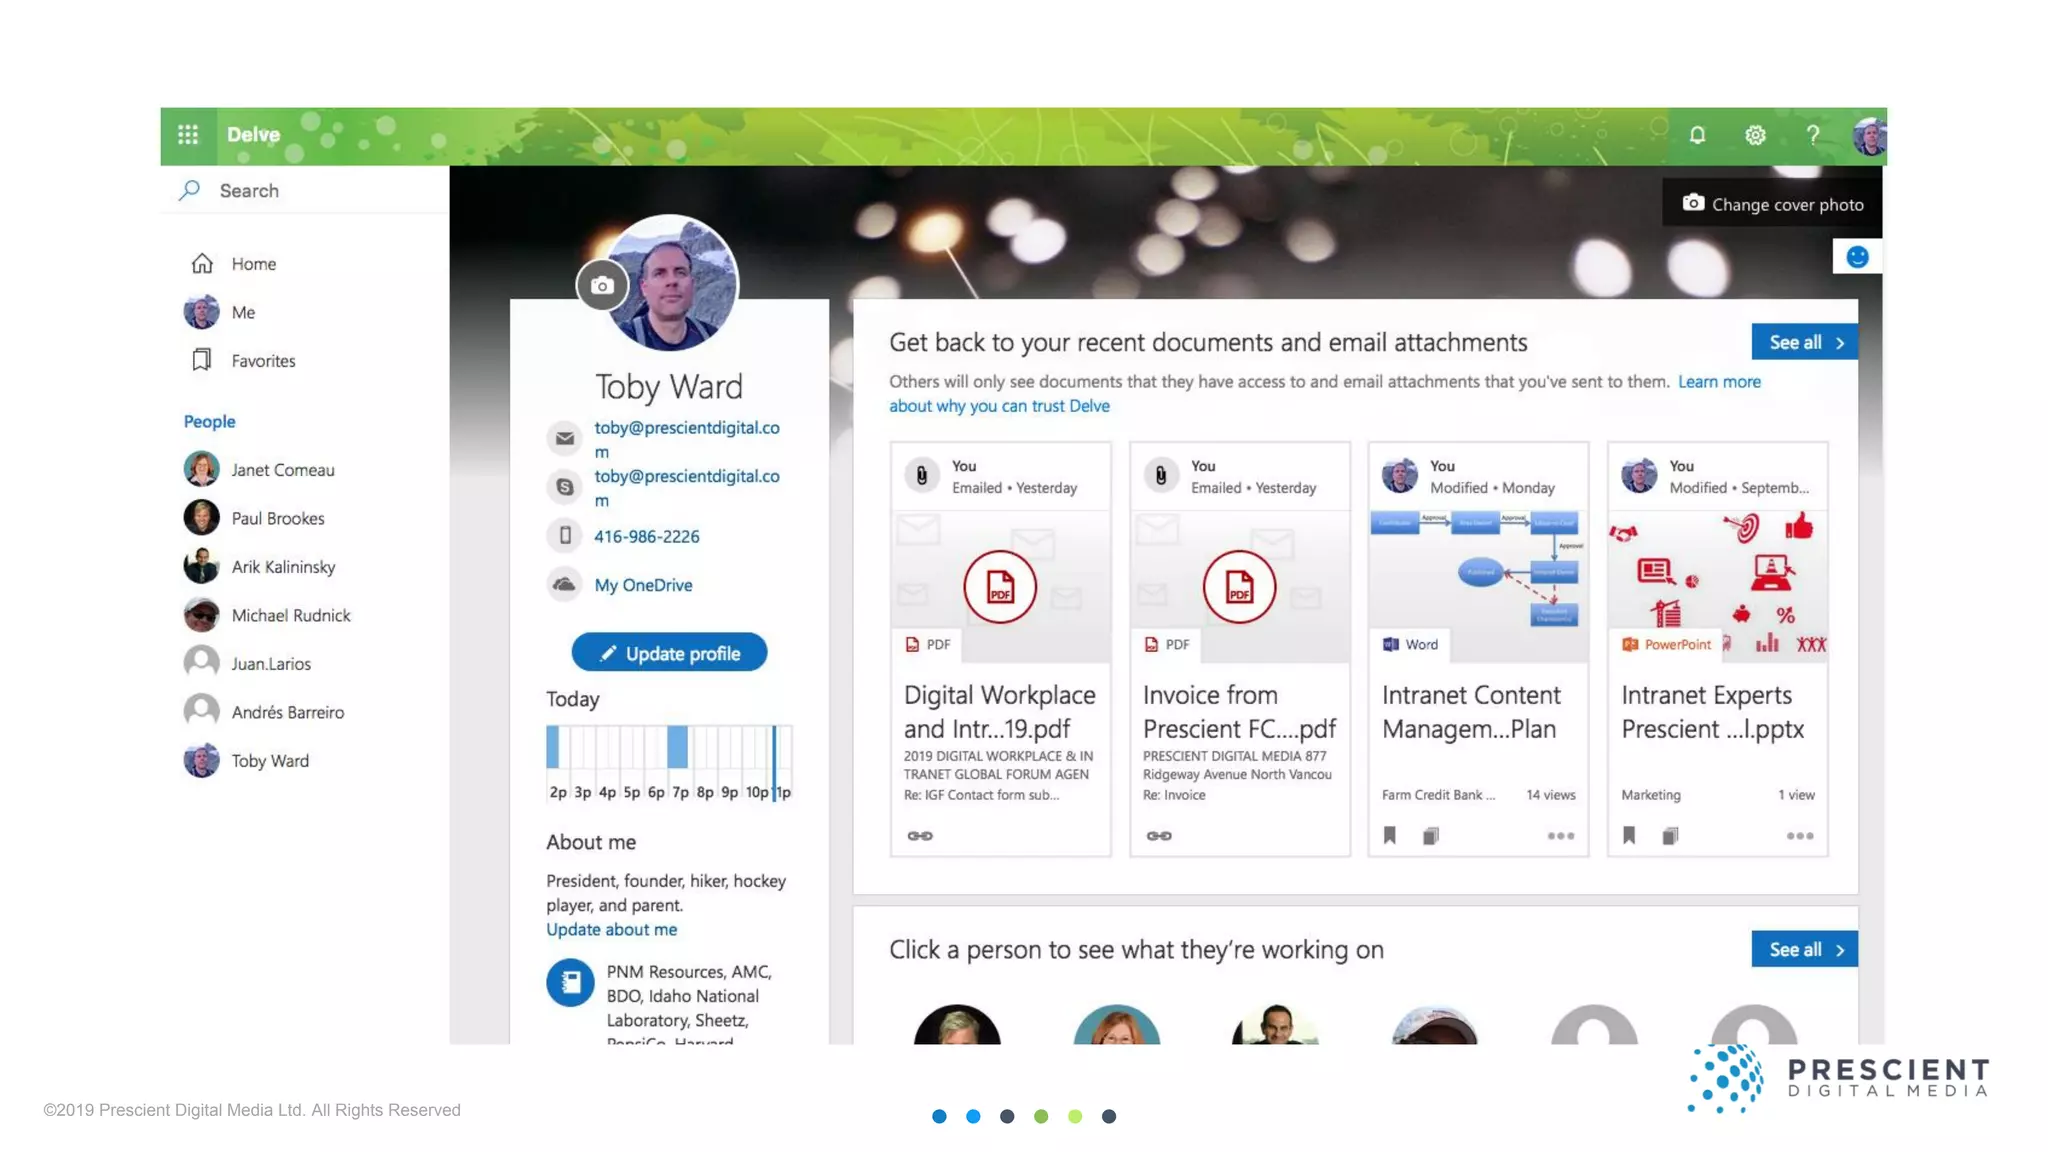This screenshot has height=1152, width=2048.
Task: Open Favorites in the left navigation
Action: (262, 361)
